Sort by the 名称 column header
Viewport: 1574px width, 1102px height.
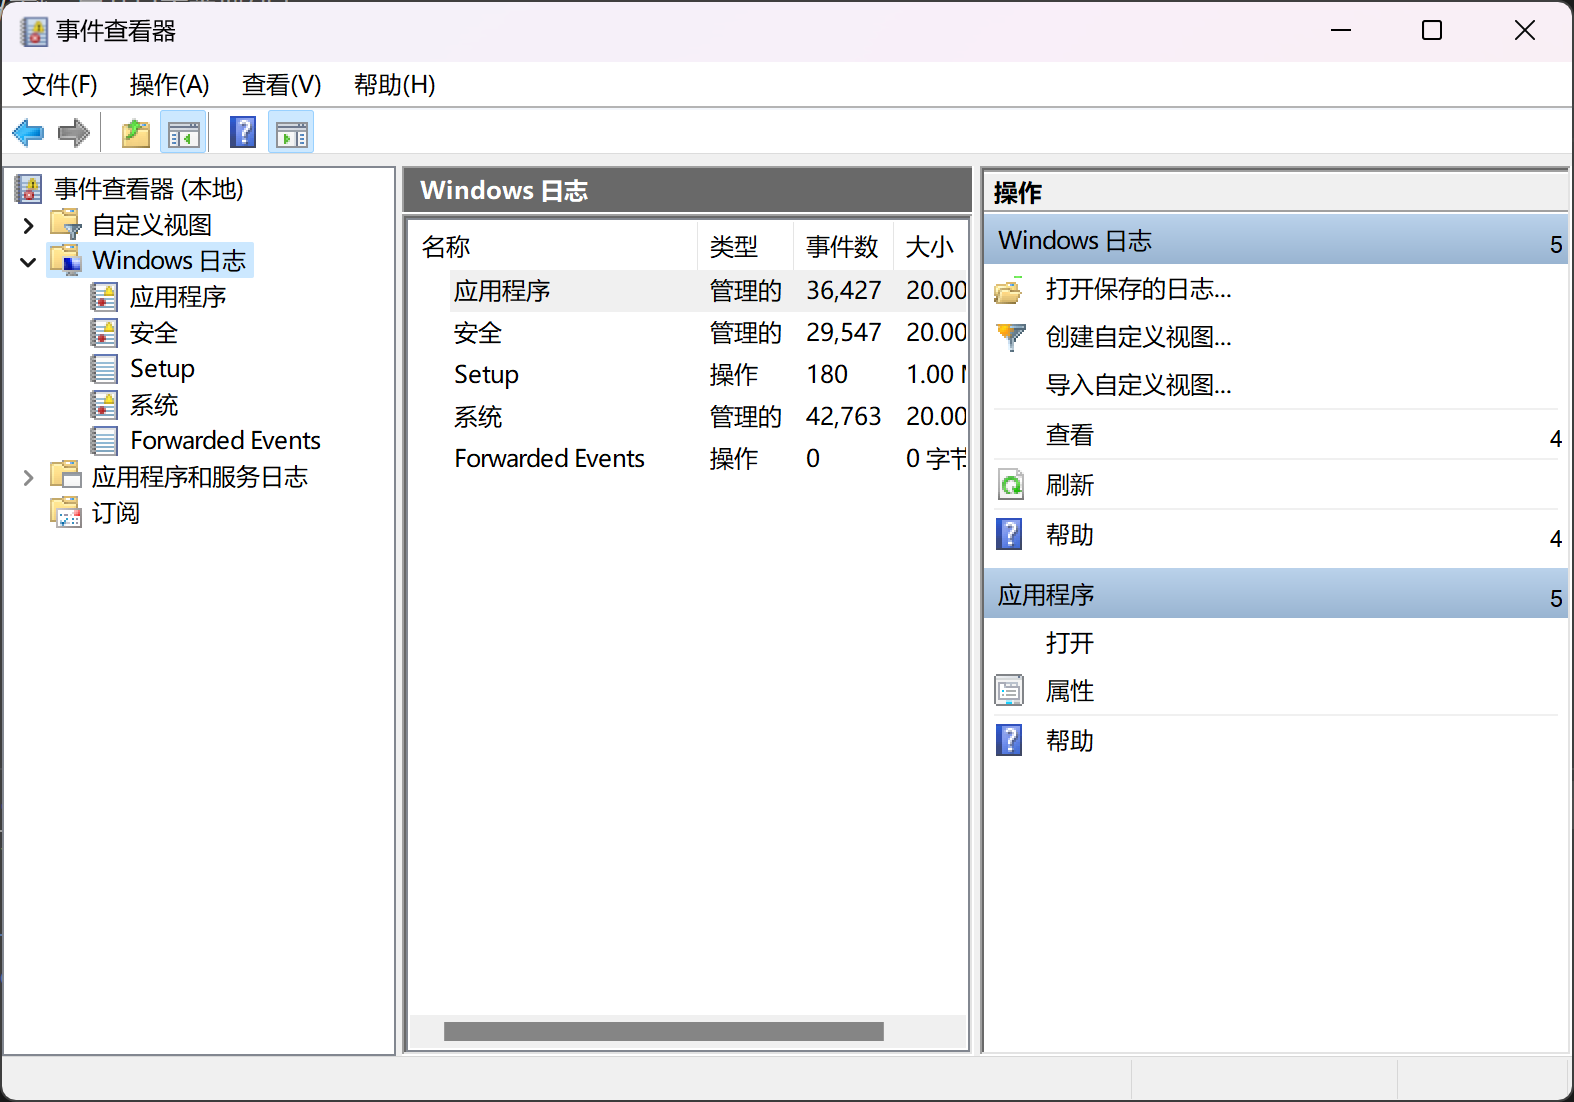tap(553, 246)
